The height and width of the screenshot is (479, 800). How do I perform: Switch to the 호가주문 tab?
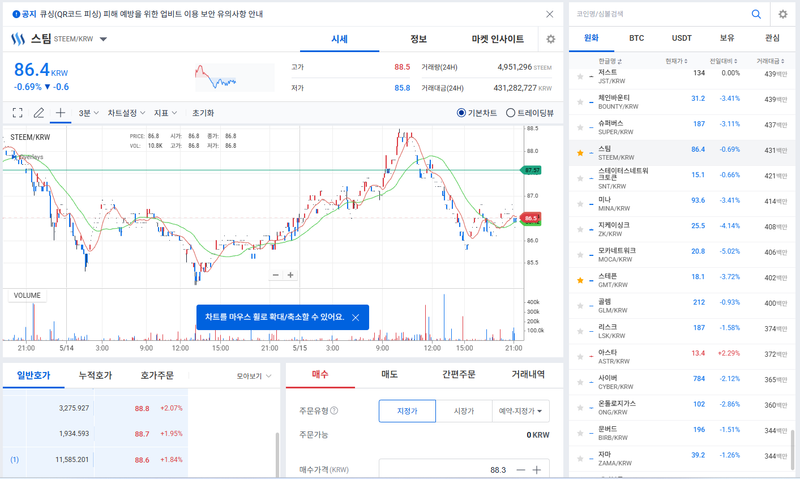(x=157, y=375)
